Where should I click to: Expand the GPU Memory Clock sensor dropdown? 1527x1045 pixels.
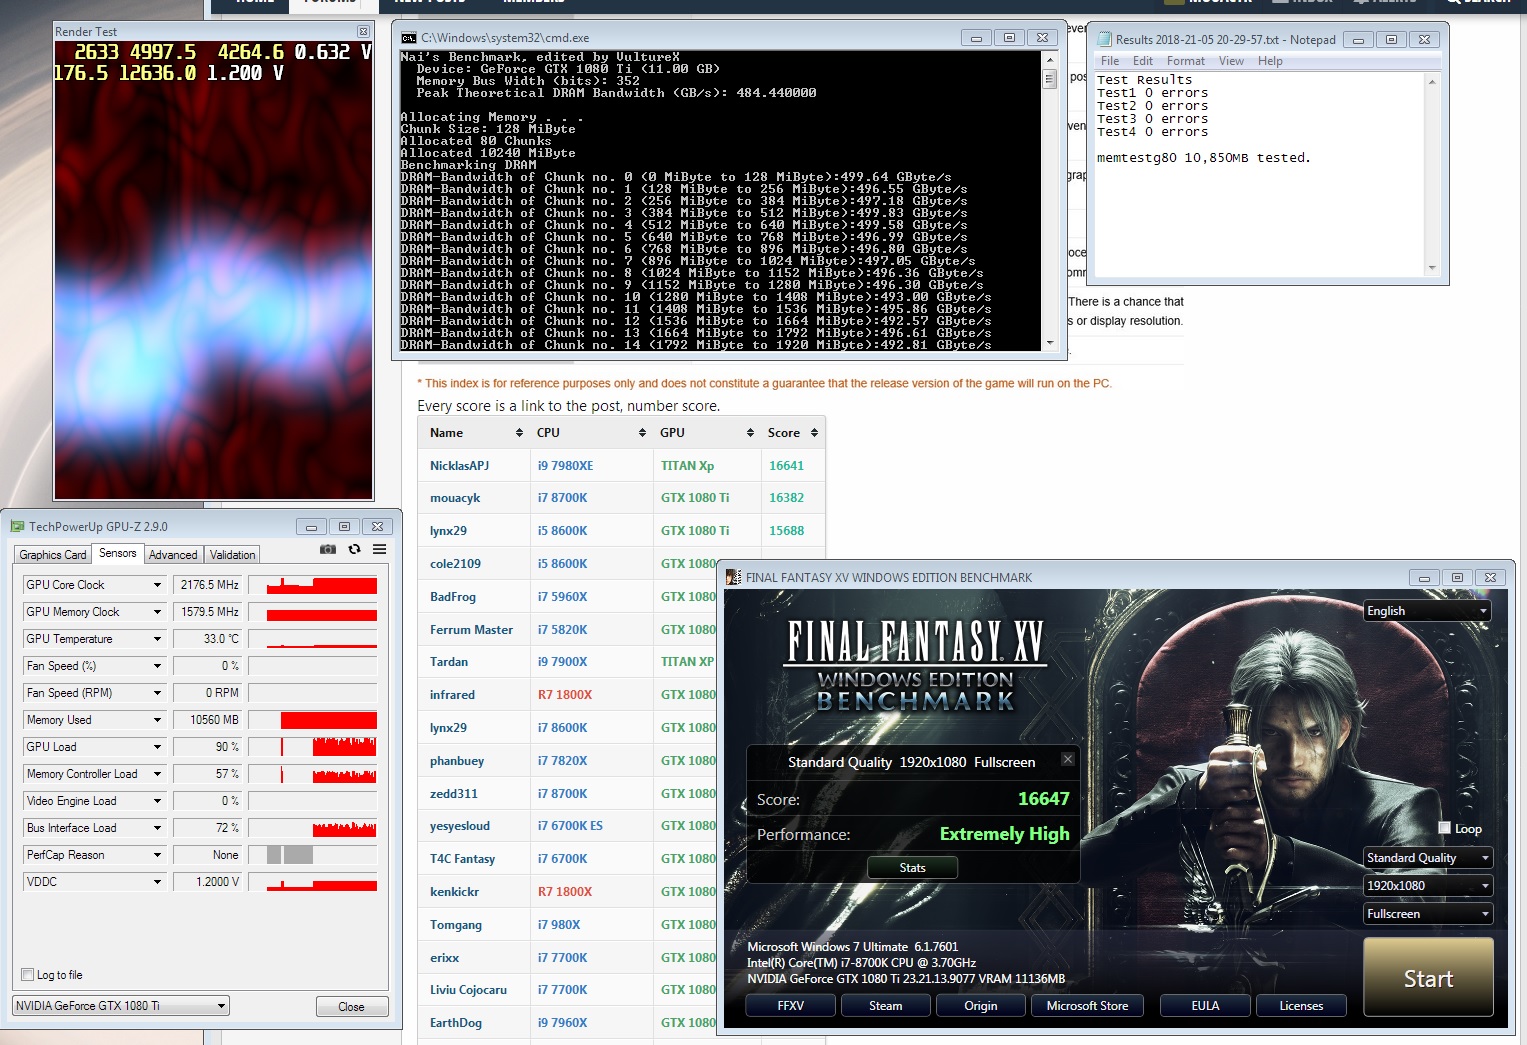[157, 612]
